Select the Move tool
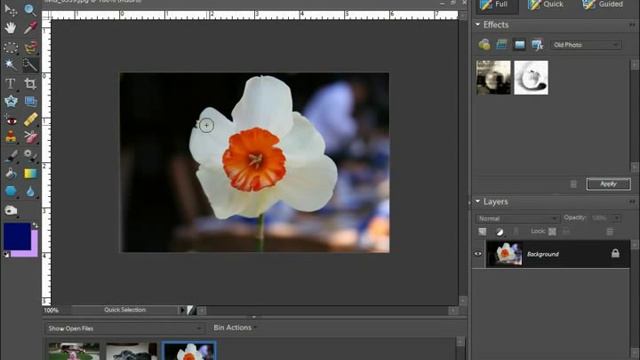The width and height of the screenshot is (640, 360). point(11,10)
